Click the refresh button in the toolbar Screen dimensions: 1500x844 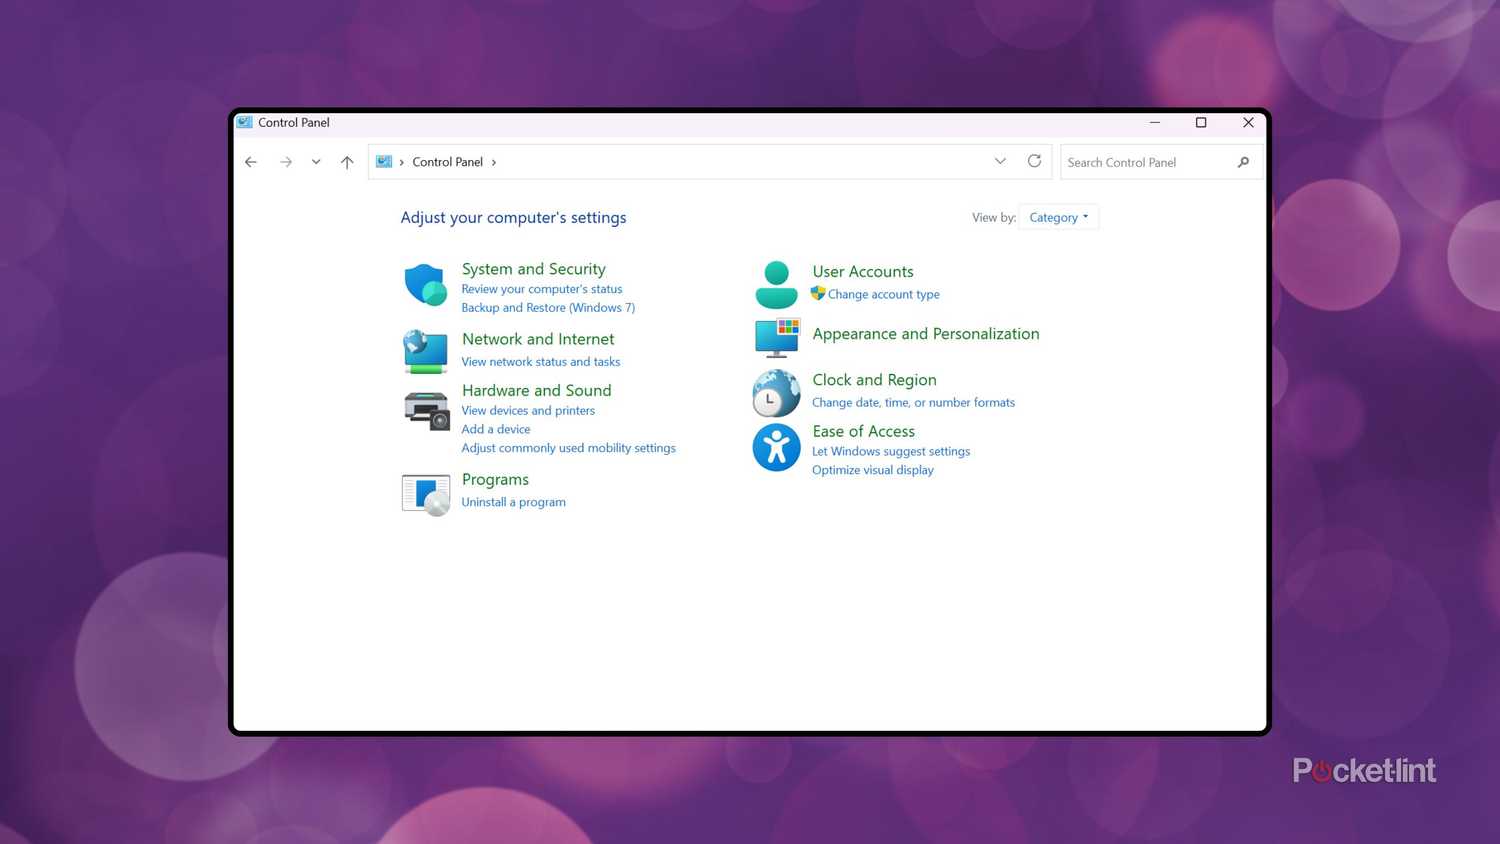[1034, 161]
